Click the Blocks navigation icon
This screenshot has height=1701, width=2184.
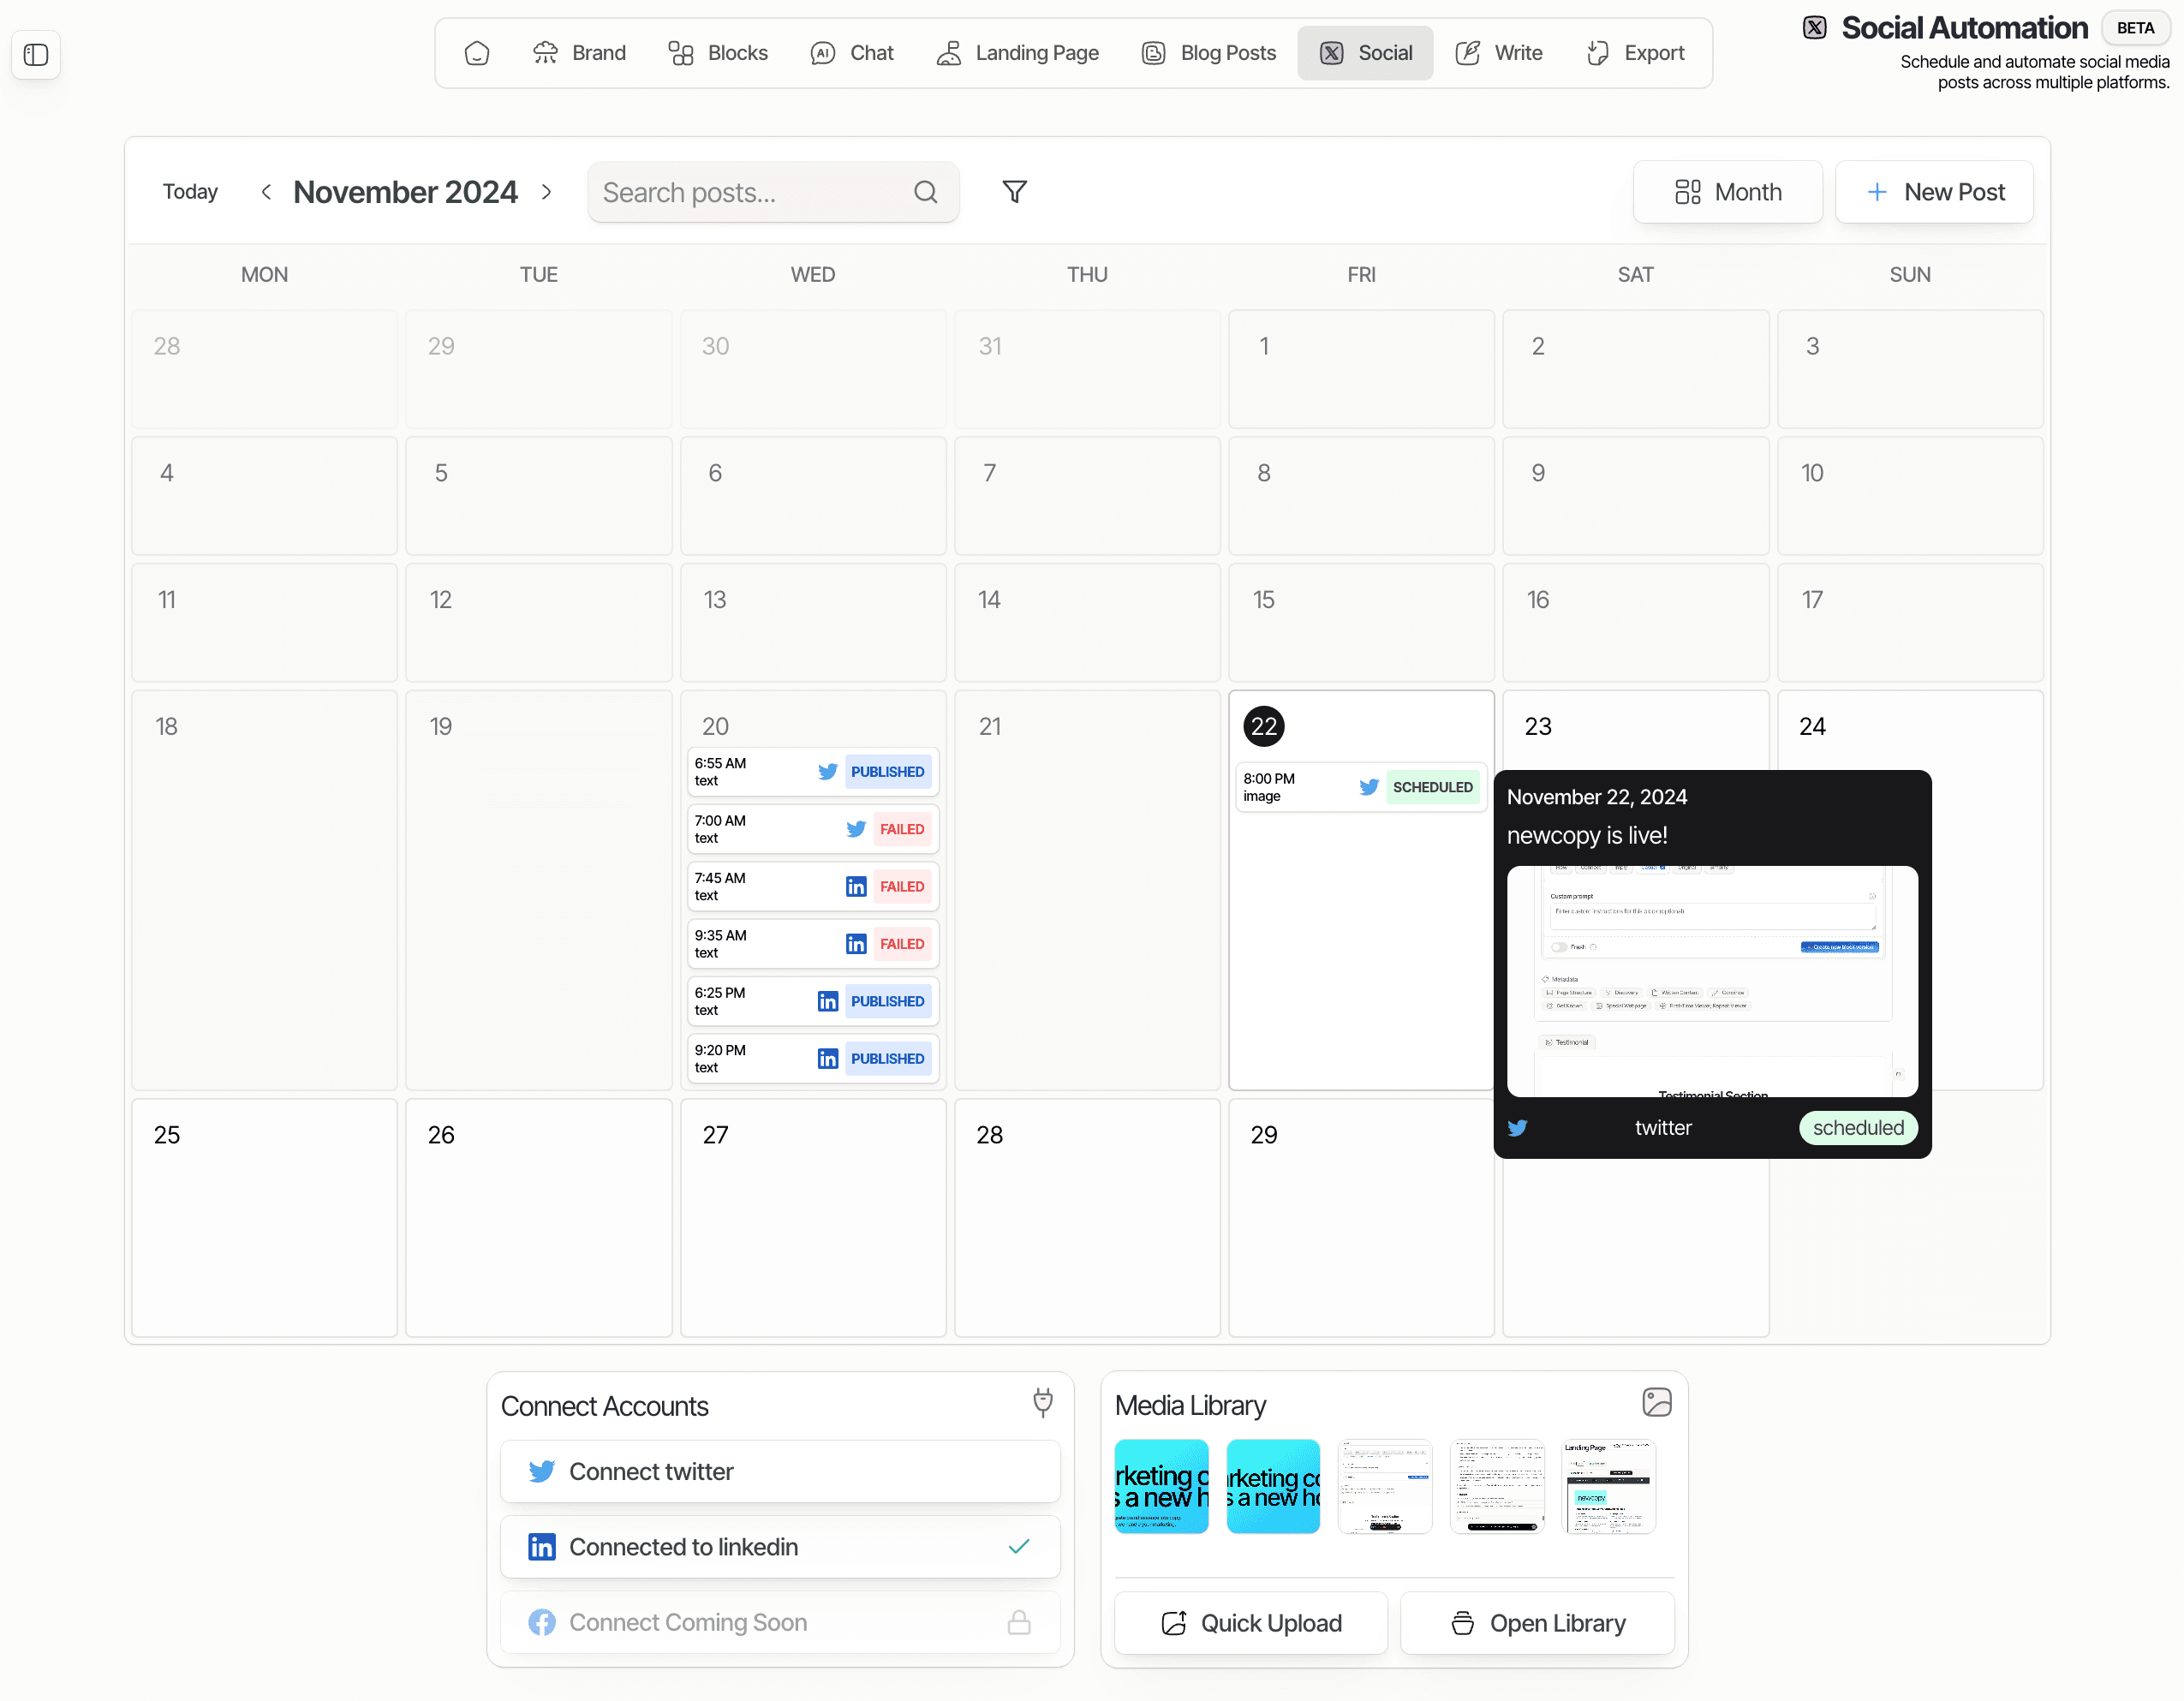pos(679,51)
